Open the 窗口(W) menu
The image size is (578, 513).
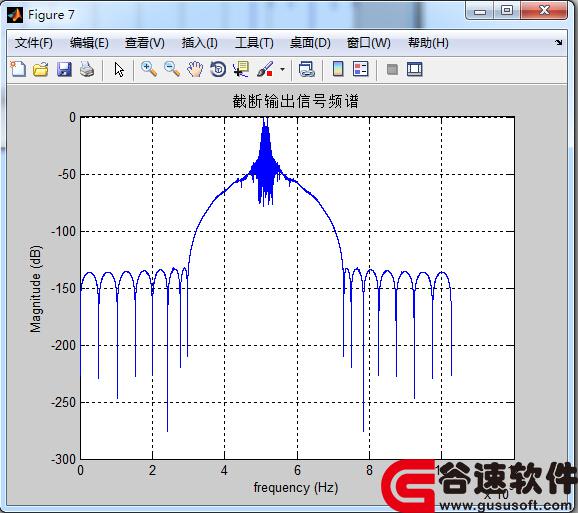click(x=369, y=43)
